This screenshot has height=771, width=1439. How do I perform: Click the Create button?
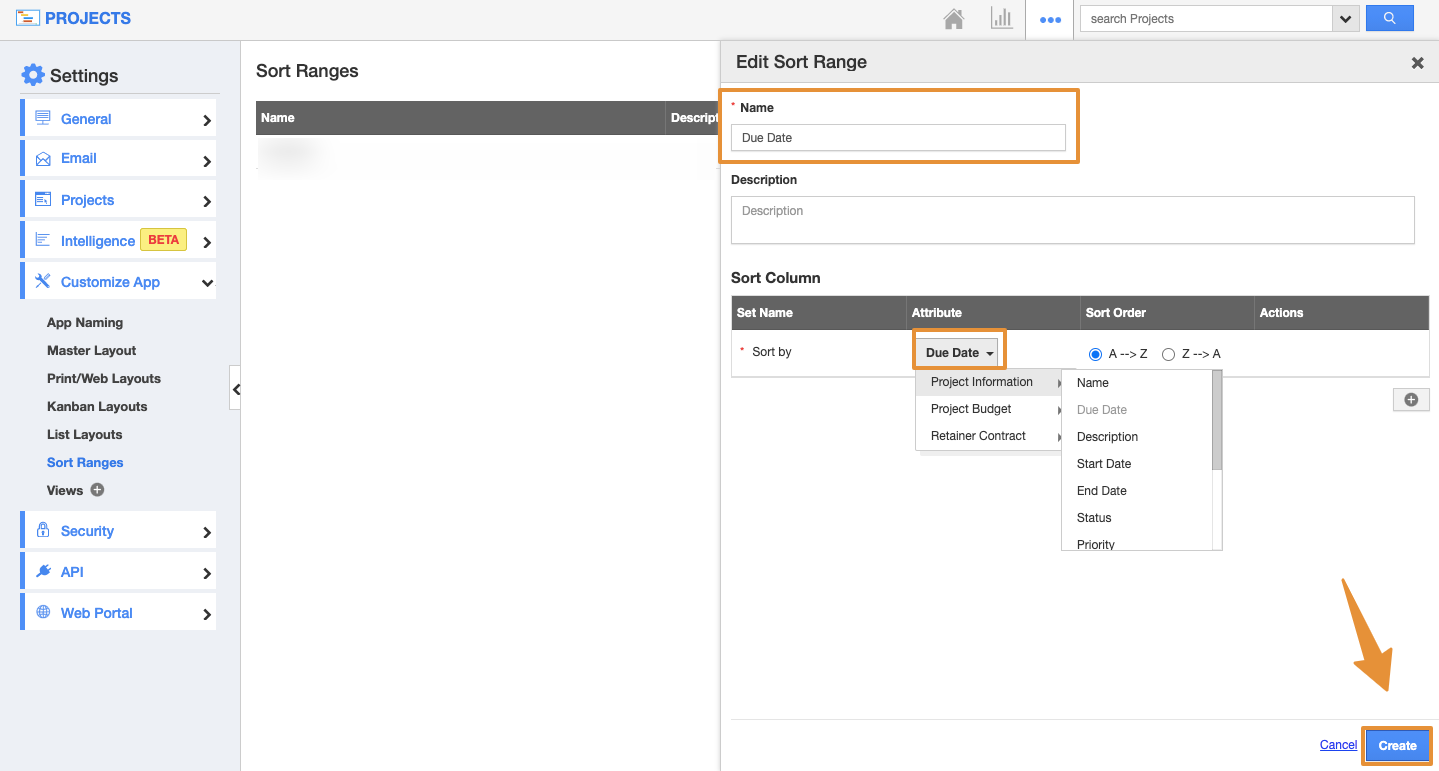(x=1397, y=745)
